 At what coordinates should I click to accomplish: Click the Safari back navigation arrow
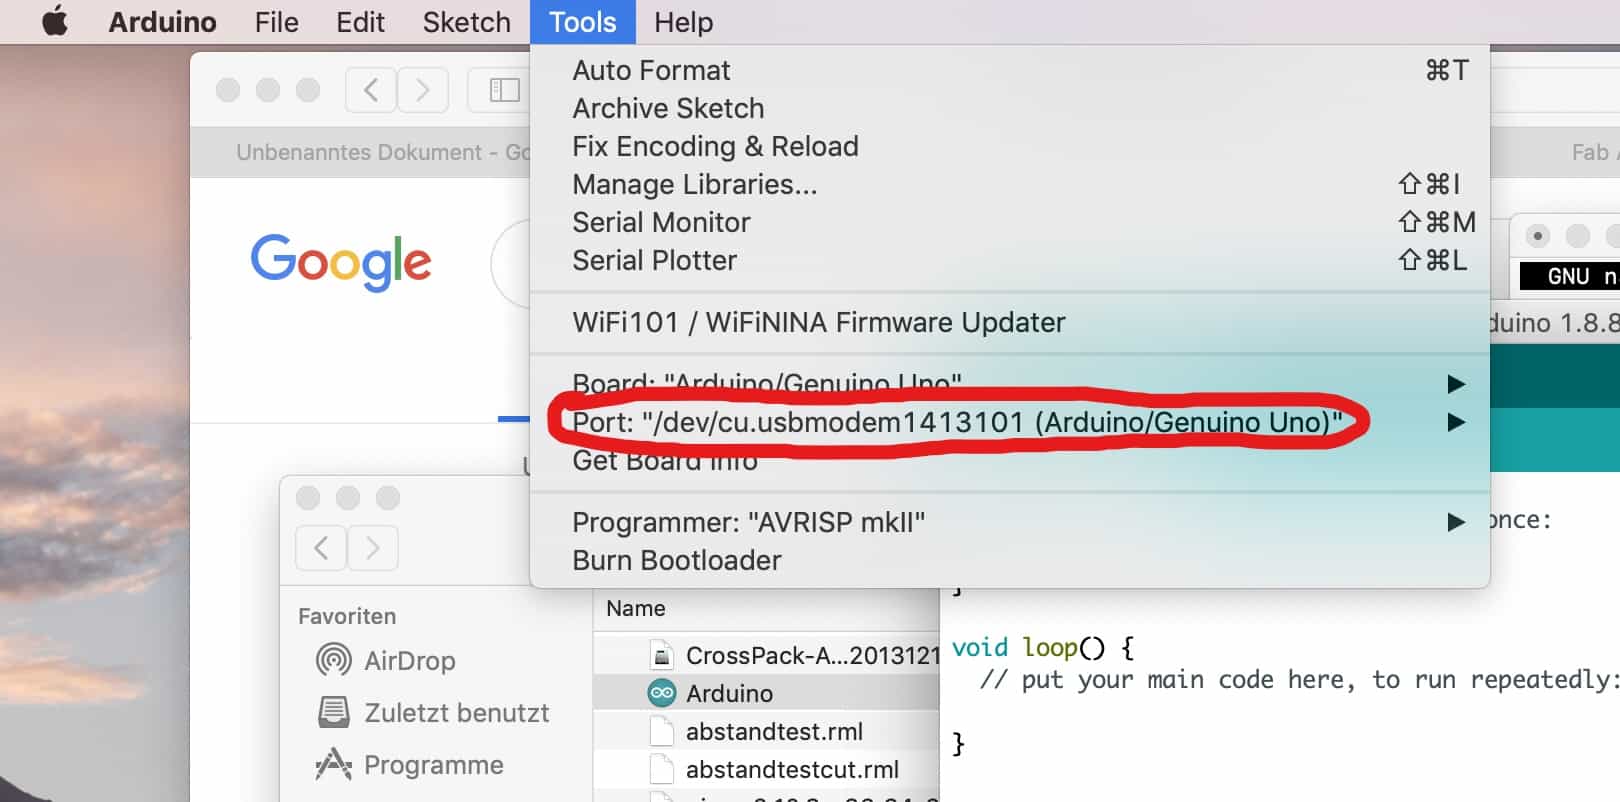pos(371,91)
